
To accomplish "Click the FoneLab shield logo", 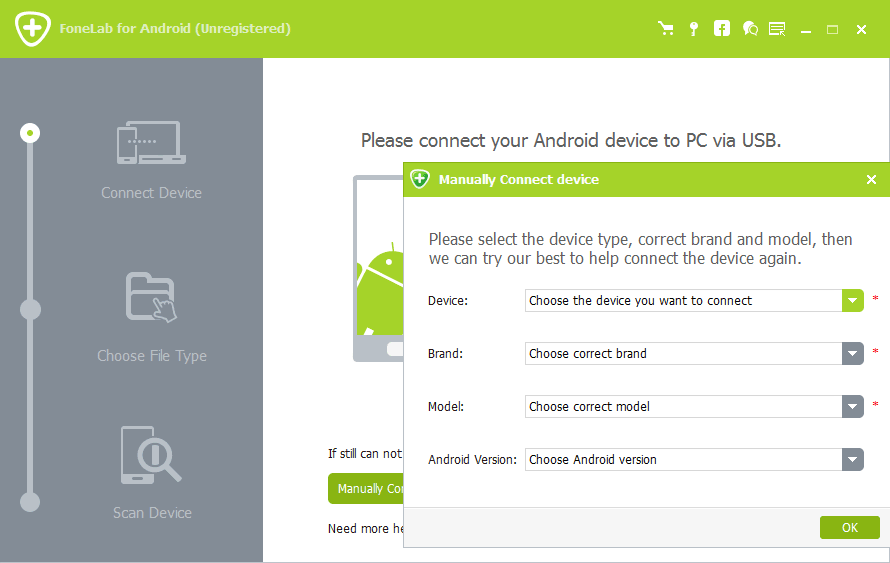I will coord(32,28).
